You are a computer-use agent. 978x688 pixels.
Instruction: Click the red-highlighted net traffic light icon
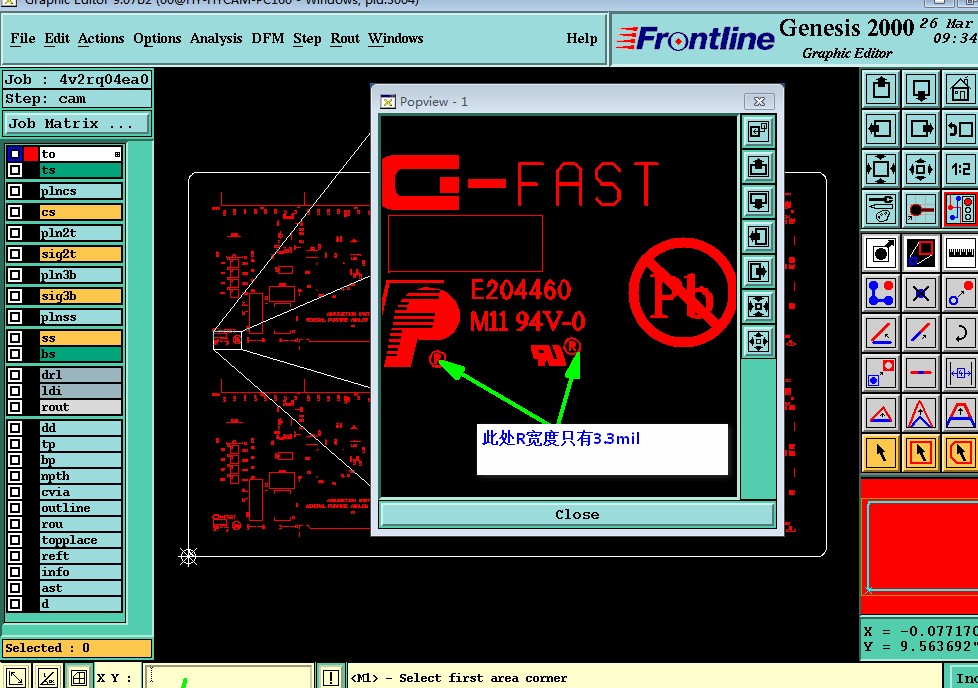pyautogui.click(x=961, y=209)
